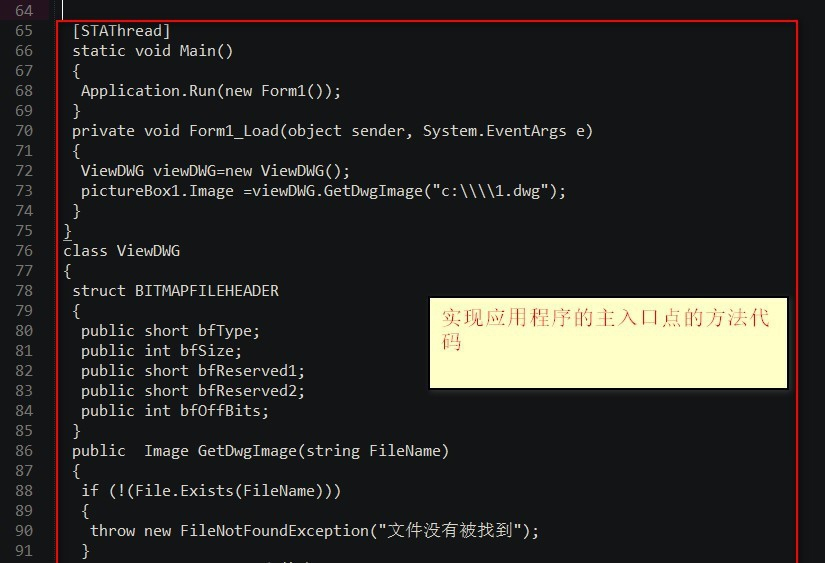Click the bfType field
Image resolution: width=825 pixels, height=563 pixels.
point(228,331)
